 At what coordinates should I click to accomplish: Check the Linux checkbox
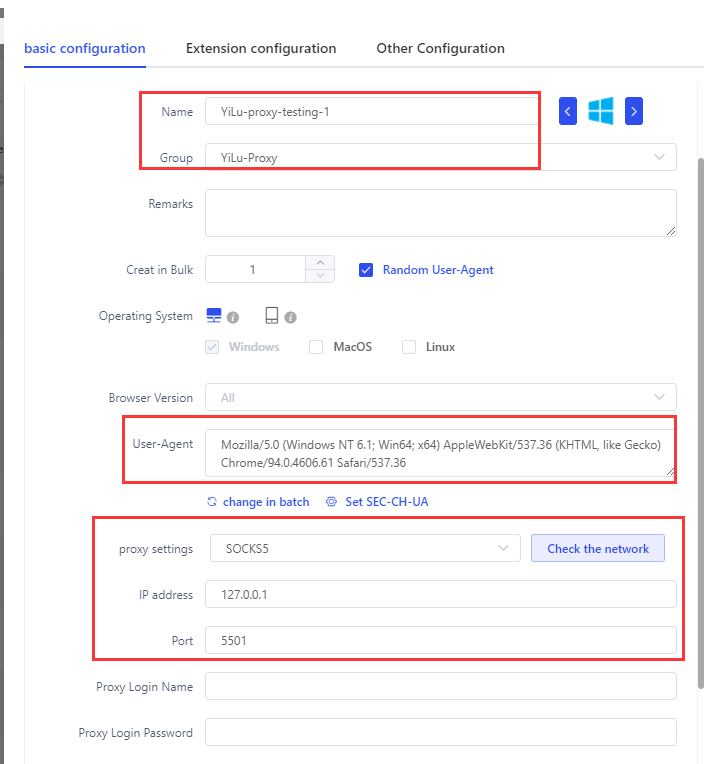[x=409, y=347]
